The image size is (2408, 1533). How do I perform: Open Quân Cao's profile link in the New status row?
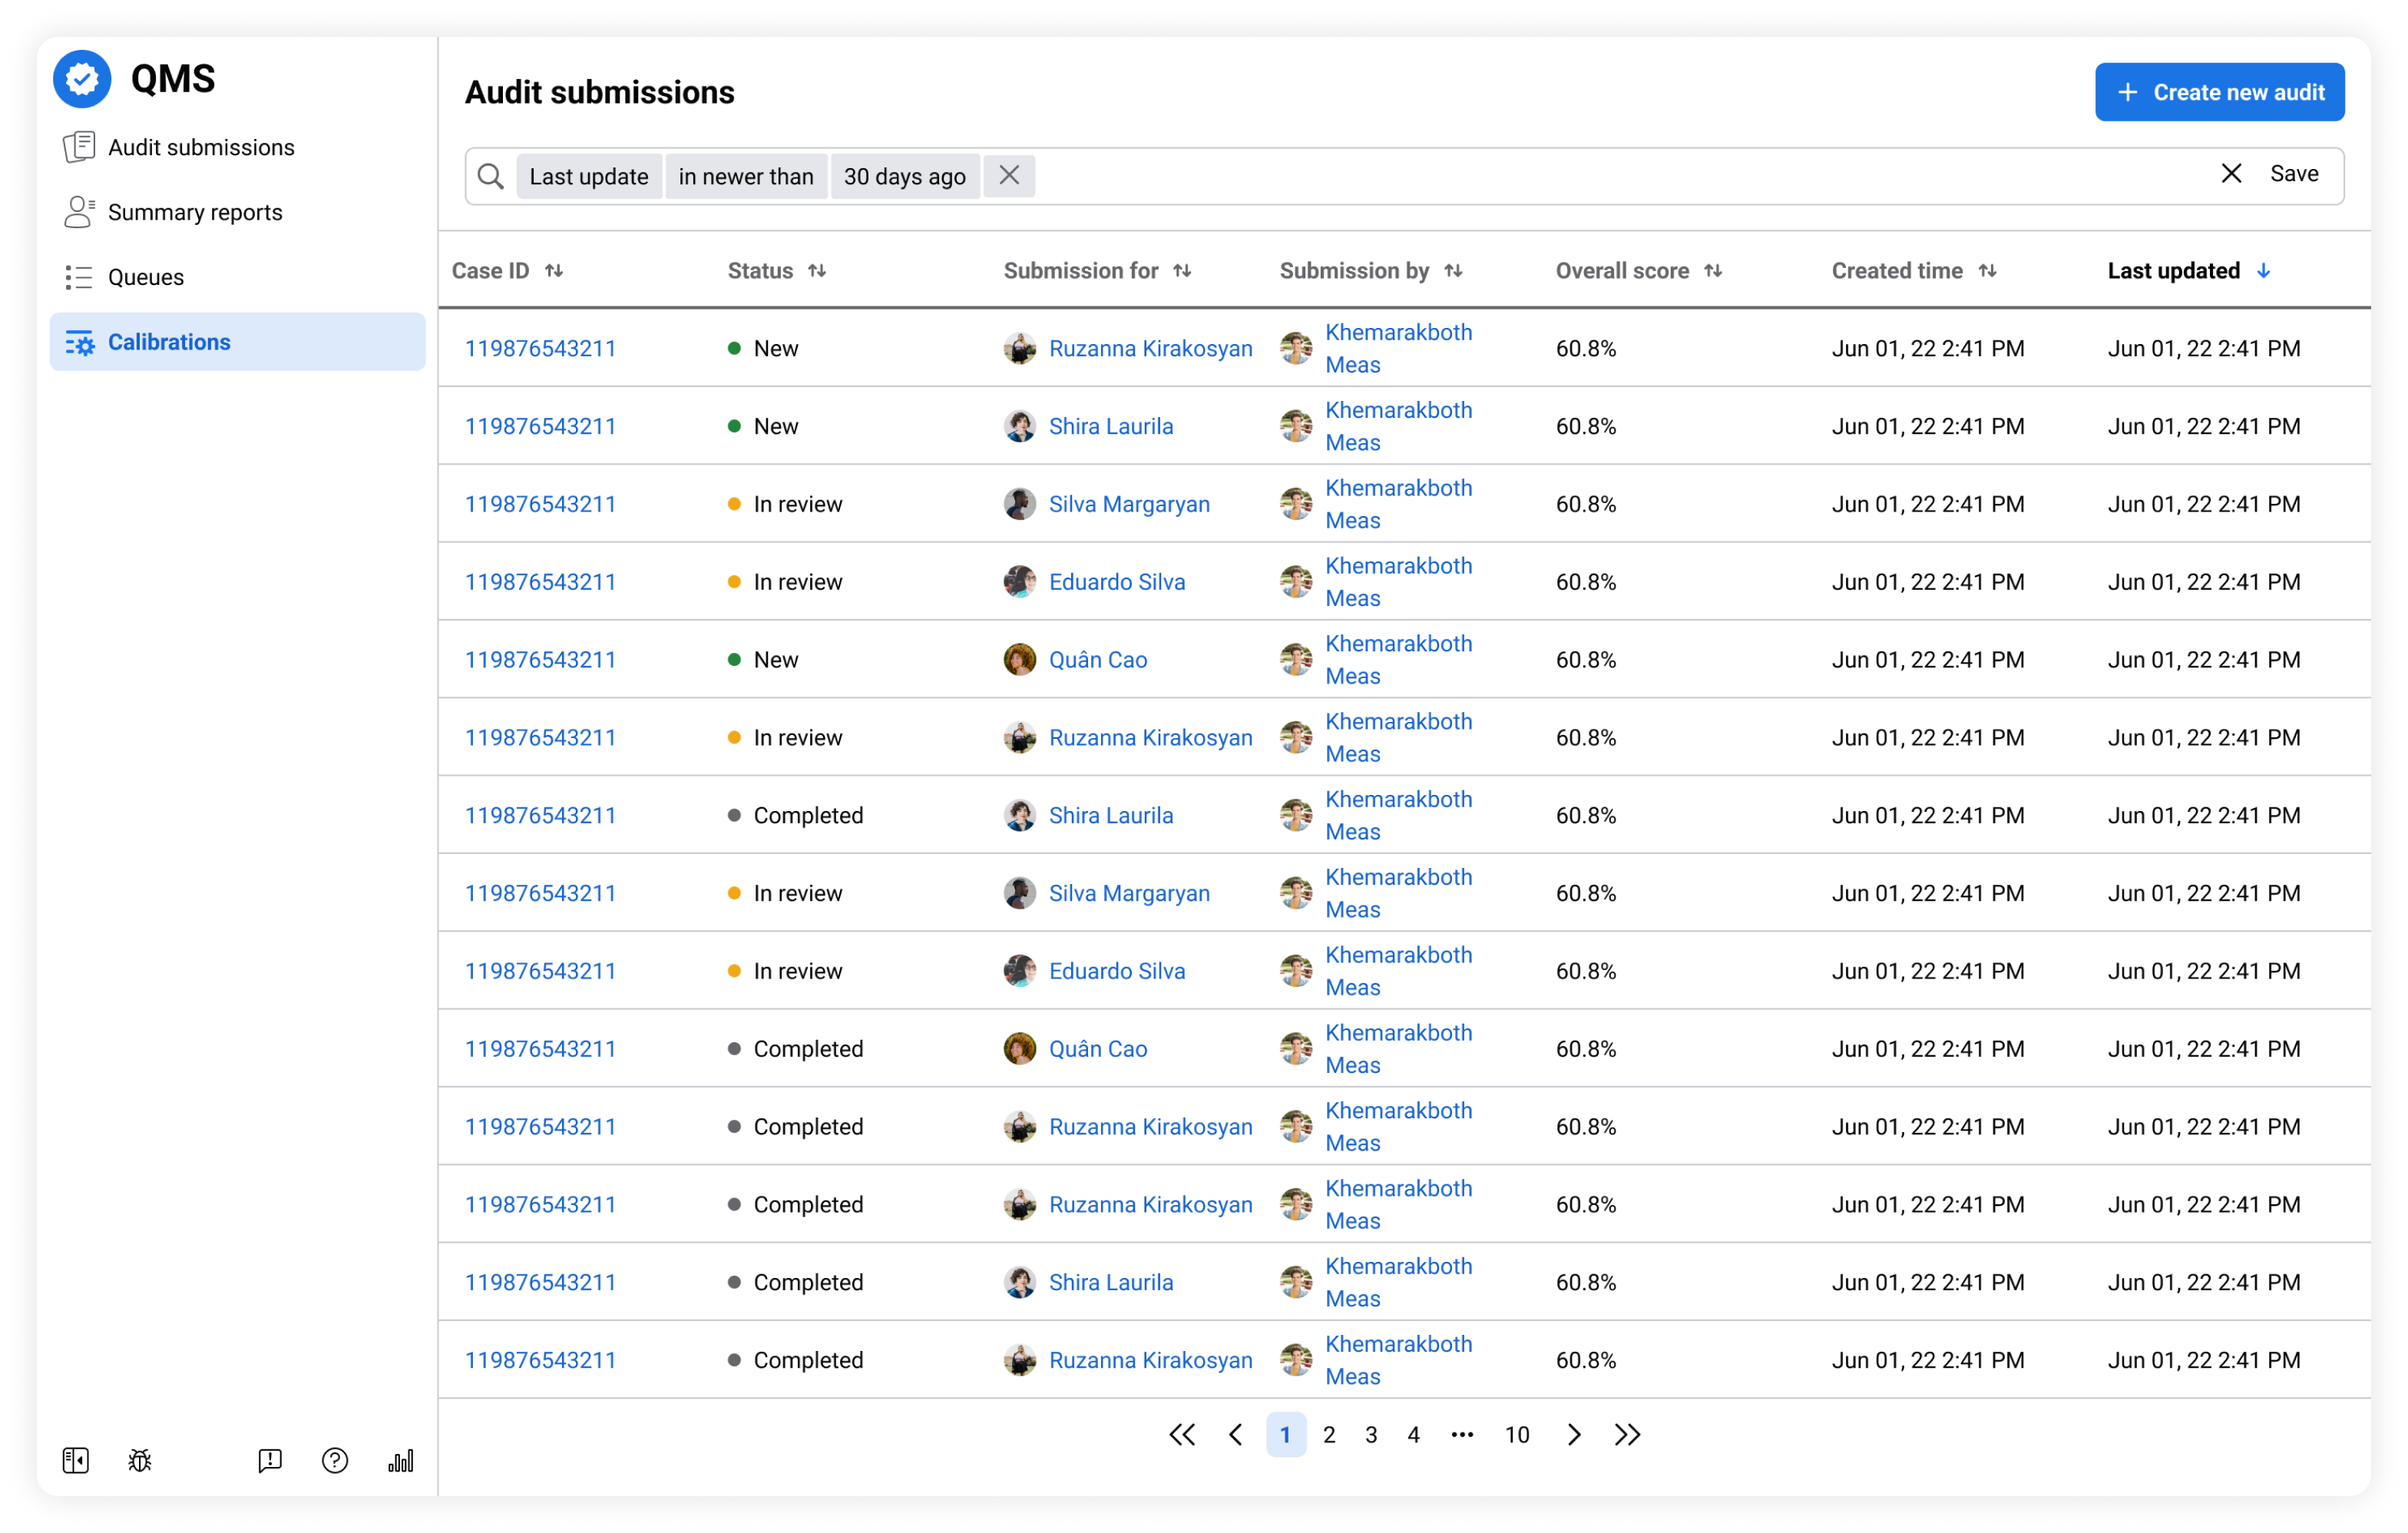coord(1097,660)
